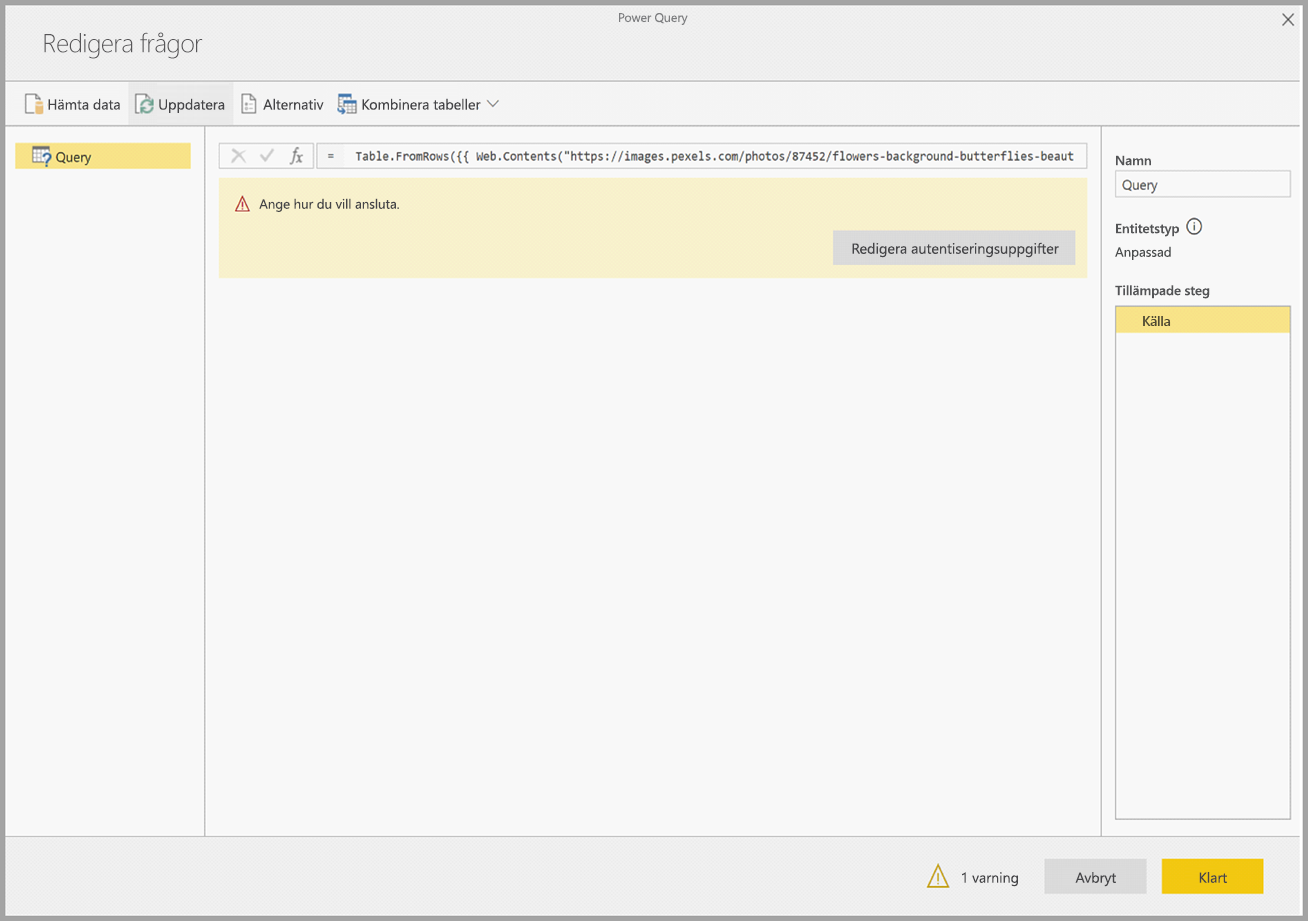This screenshot has height=921, width=1308.
Task: Click the '1 varning' text
Action: click(990, 877)
